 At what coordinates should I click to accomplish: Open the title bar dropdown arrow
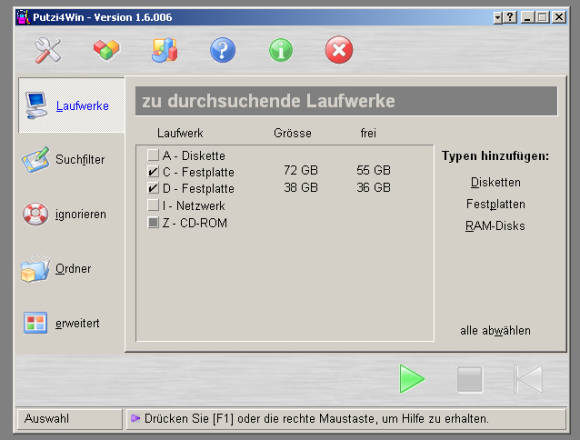click(x=498, y=17)
